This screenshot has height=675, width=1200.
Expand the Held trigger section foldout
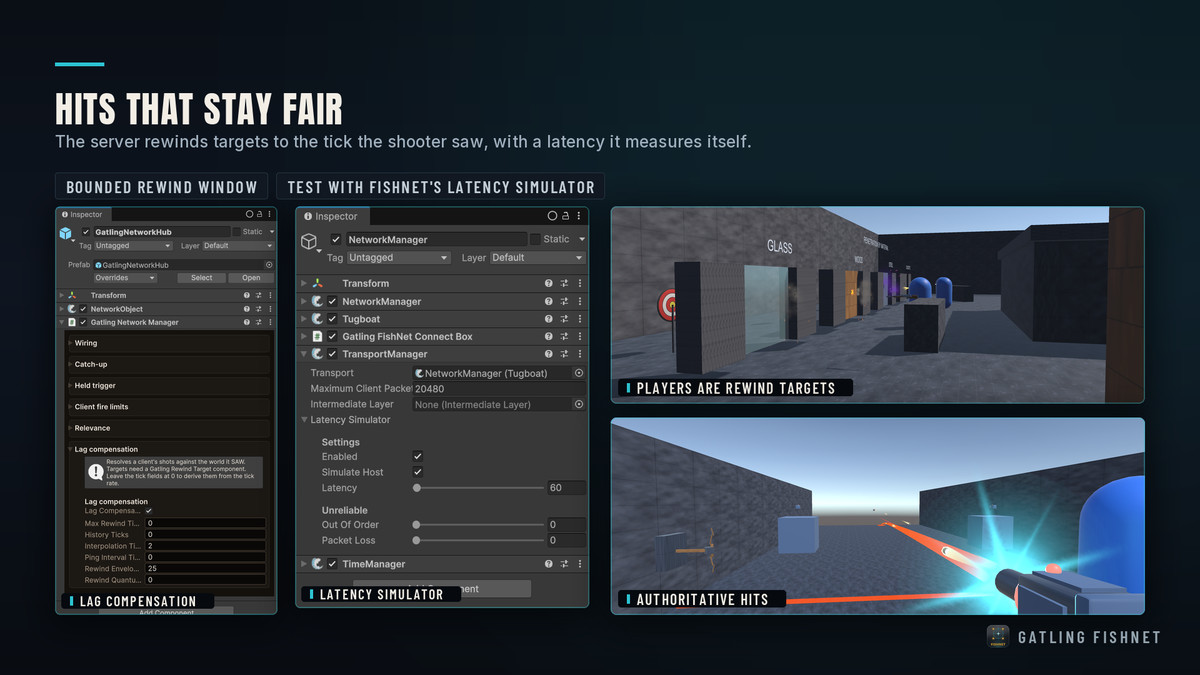click(x=70, y=385)
